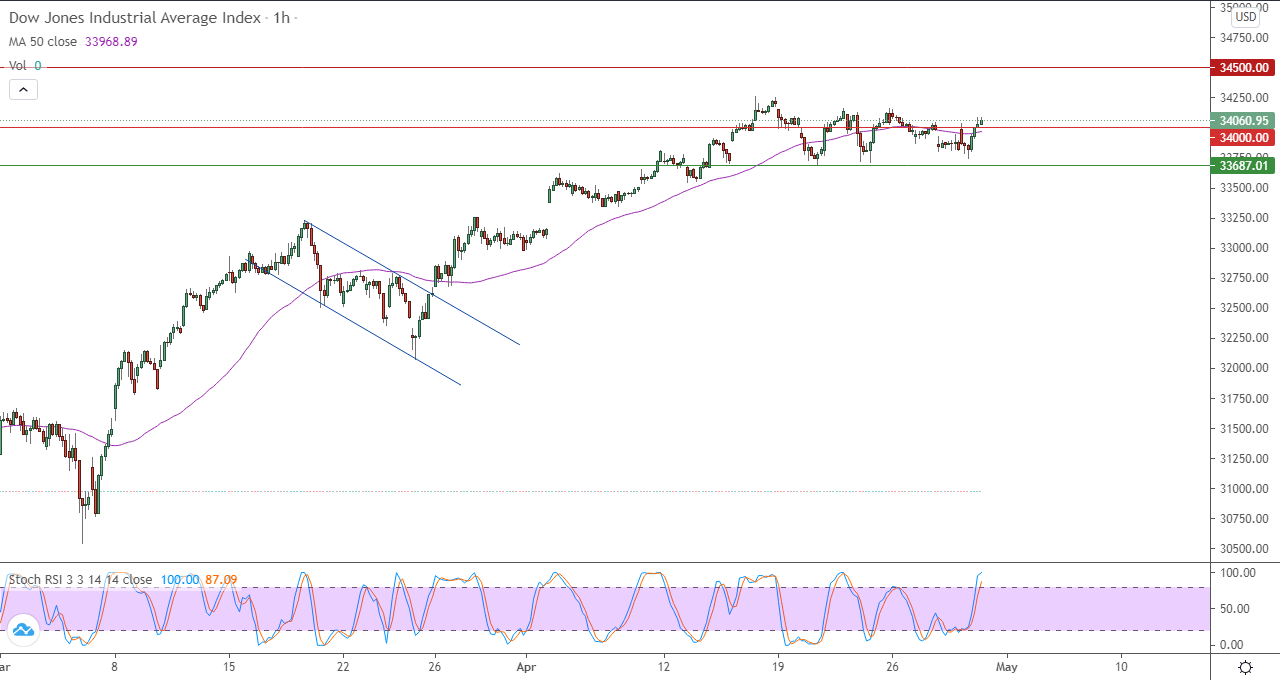Click the 26 April date label on time axis

(892, 666)
